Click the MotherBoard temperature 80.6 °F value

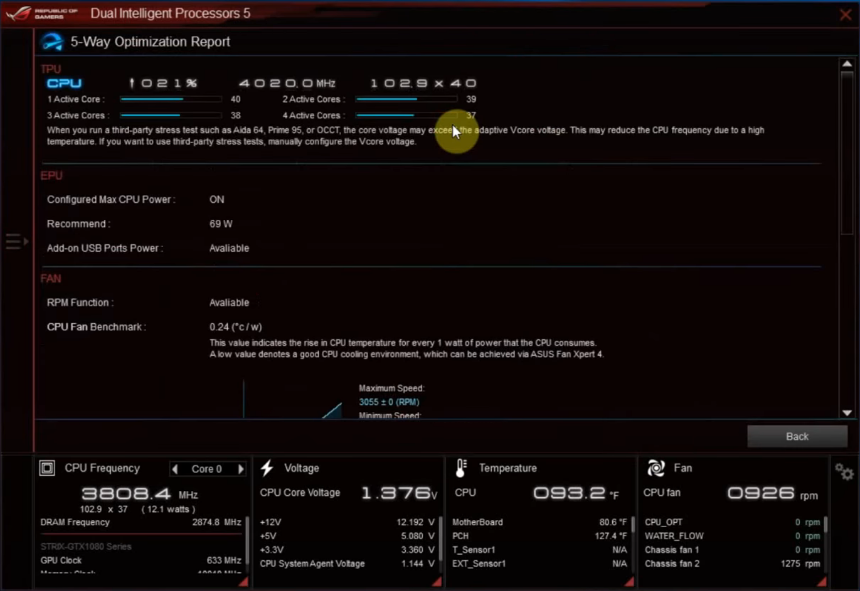(613, 522)
